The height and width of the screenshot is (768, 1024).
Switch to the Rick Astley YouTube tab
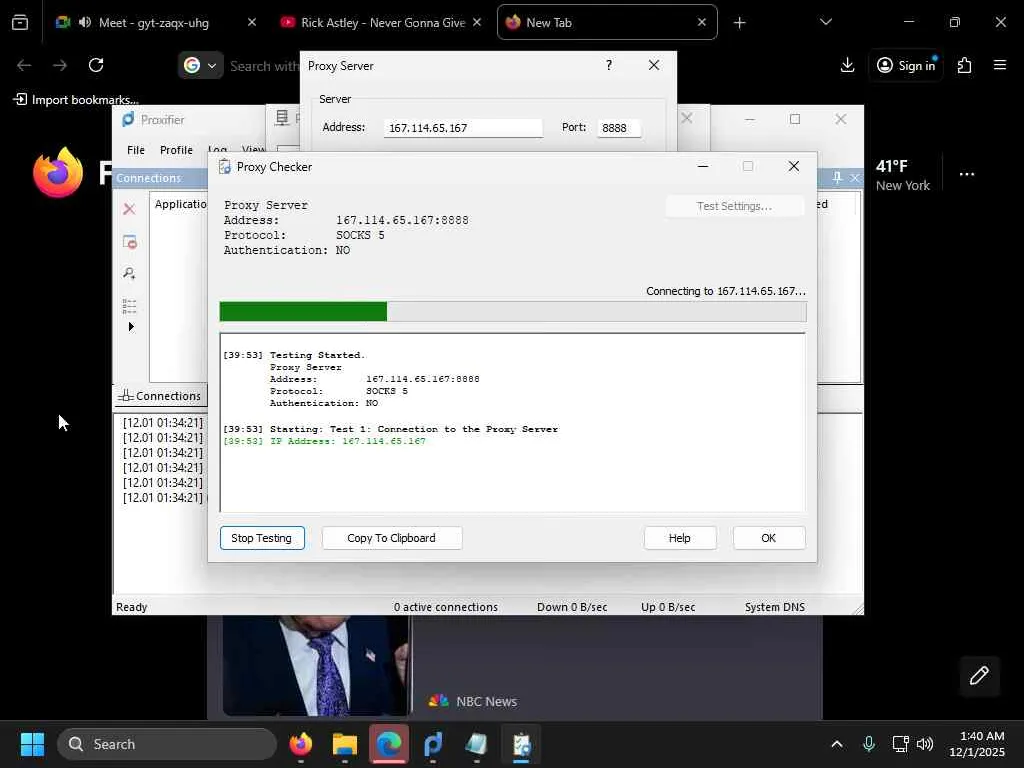coord(382,22)
